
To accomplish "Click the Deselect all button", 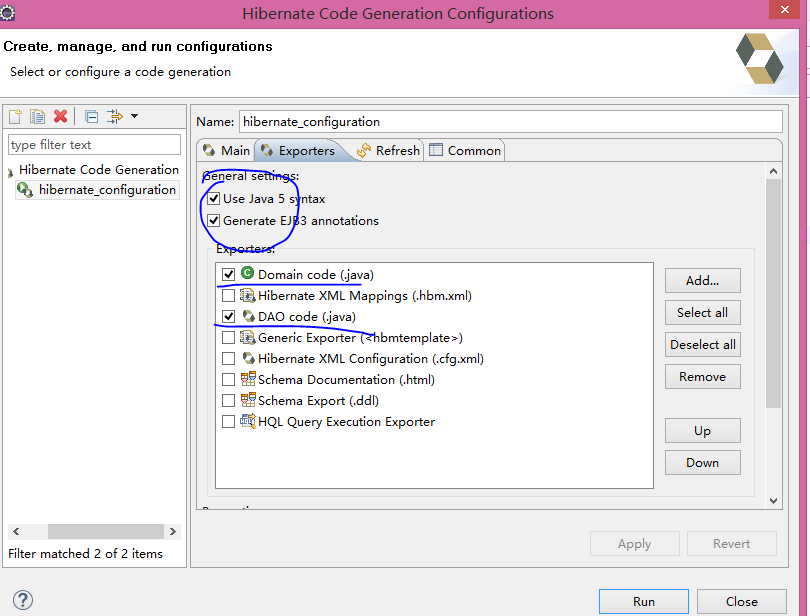I will [703, 345].
